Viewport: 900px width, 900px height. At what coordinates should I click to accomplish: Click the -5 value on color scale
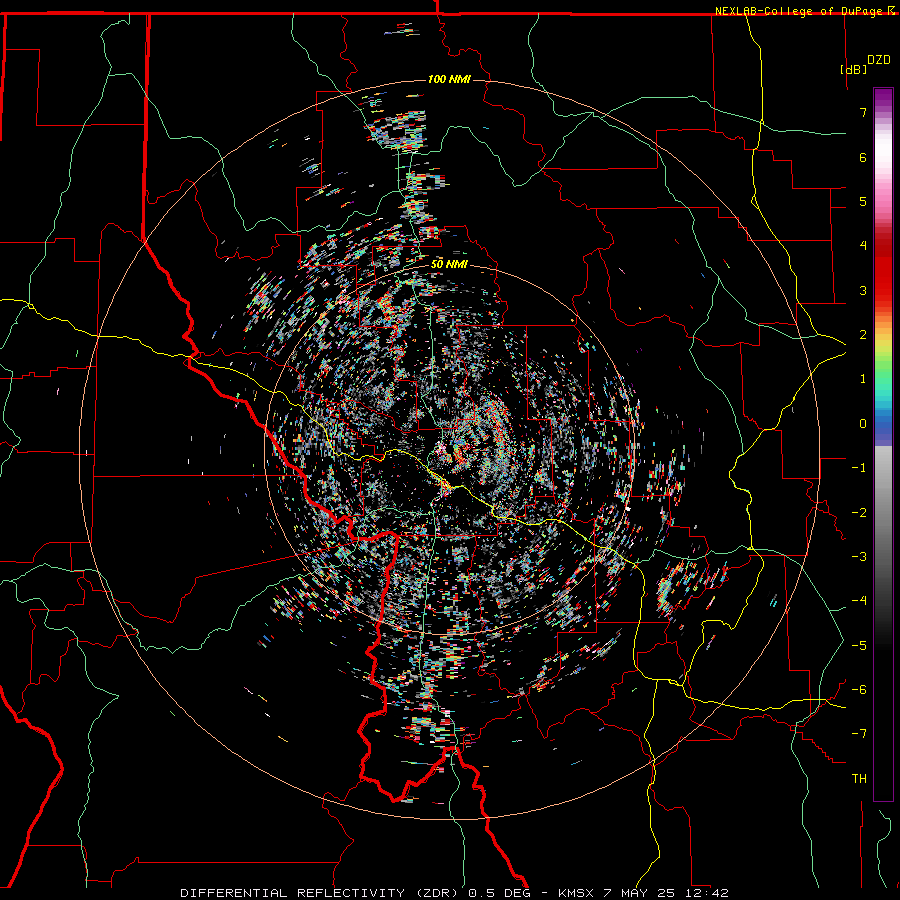tap(859, 645)
